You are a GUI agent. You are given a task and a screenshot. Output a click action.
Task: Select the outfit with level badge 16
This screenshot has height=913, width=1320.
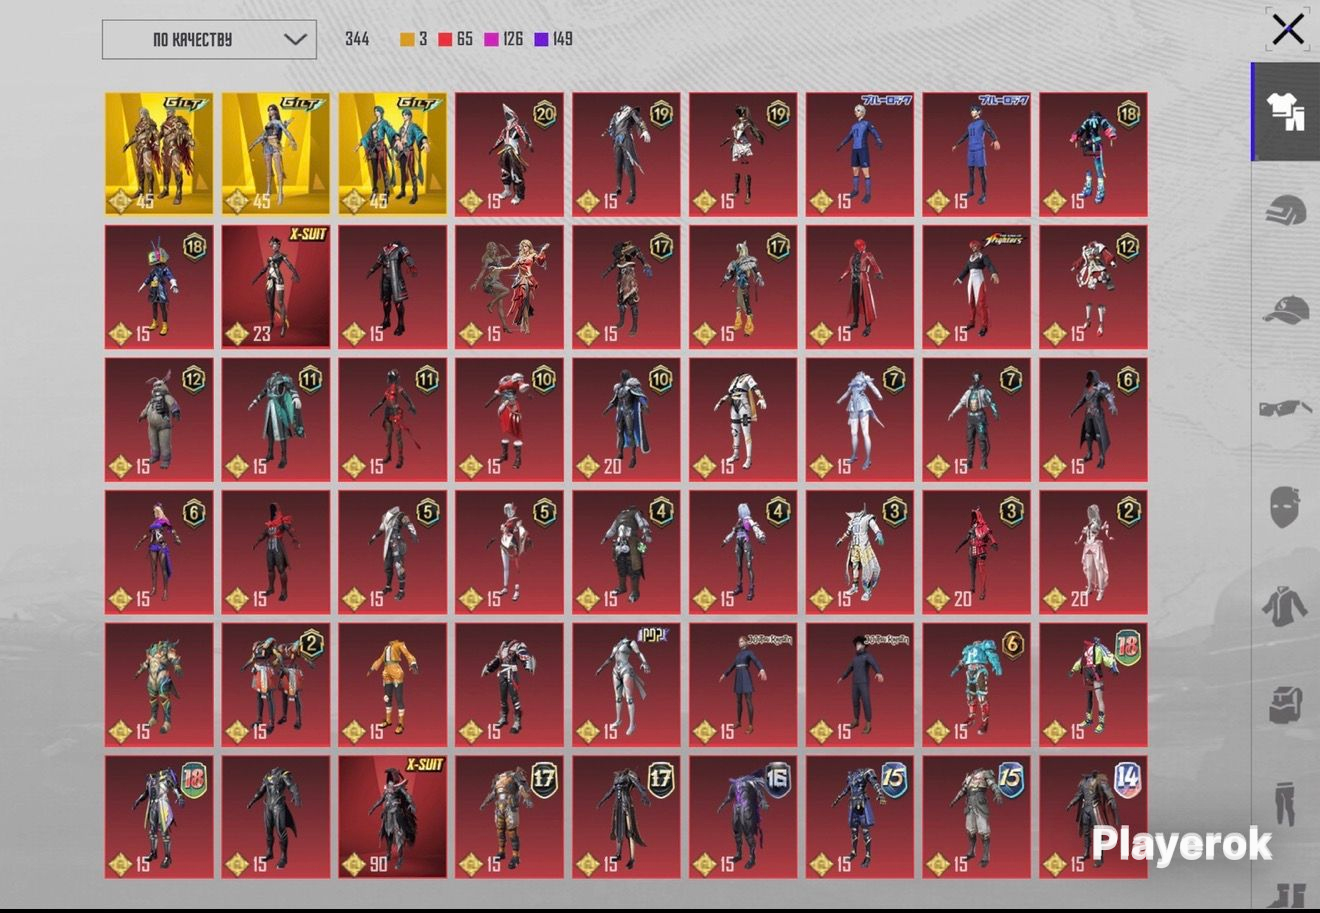(x=743, y=817)
